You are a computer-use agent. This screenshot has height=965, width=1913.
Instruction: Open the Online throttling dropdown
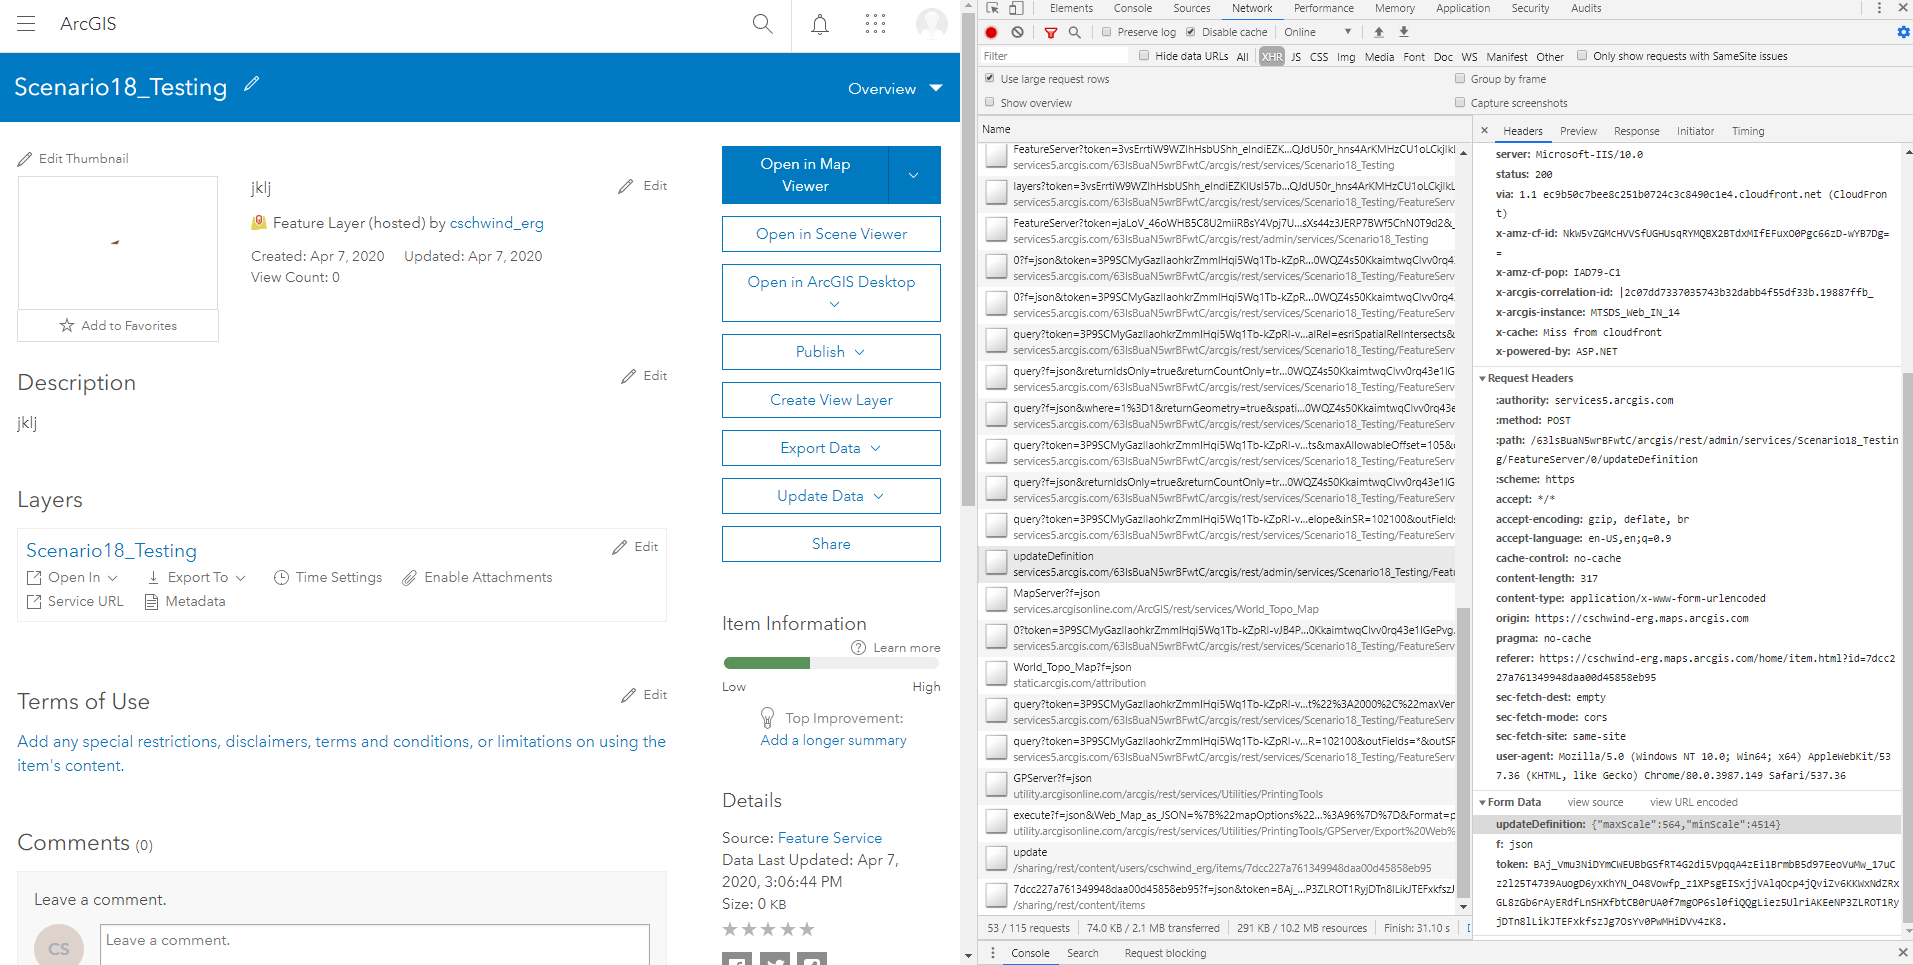[x=1318, y=32]
